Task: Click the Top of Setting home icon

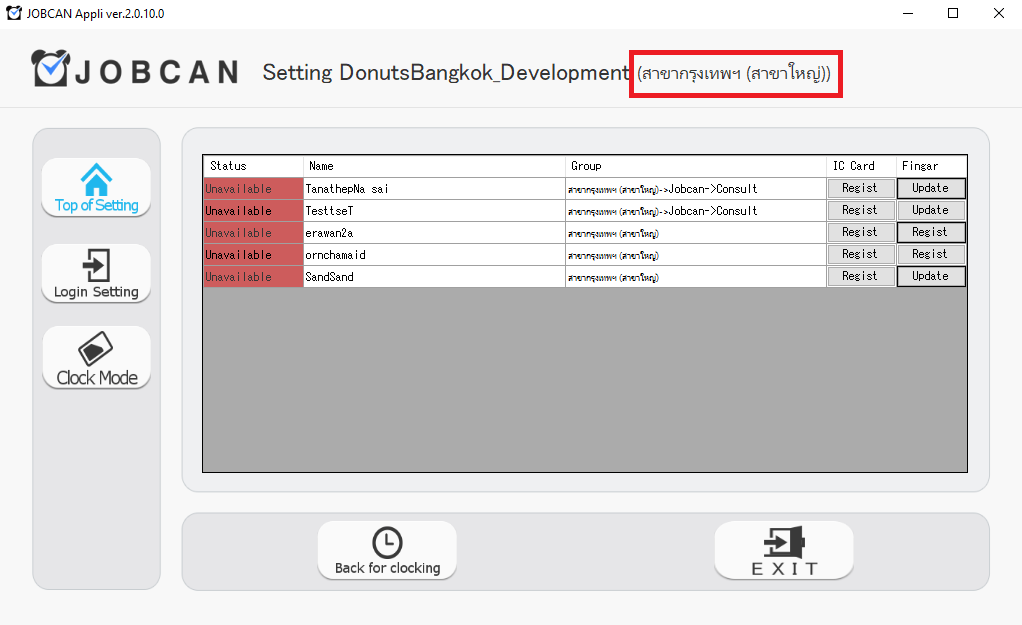Action: coord(96,180)
